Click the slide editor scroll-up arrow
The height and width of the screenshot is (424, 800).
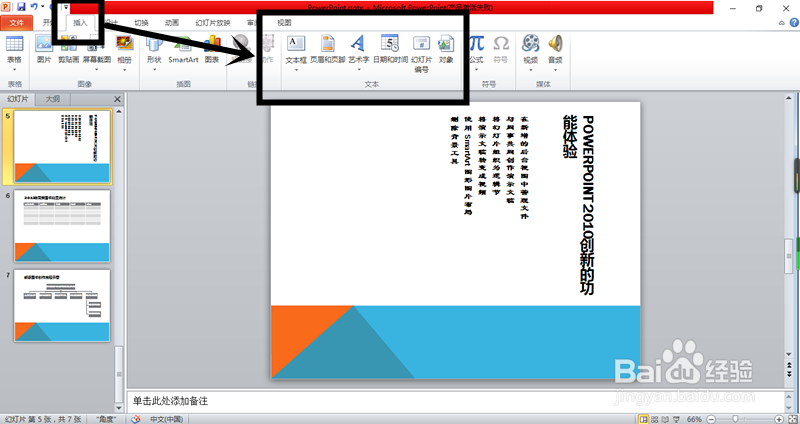pos(790,98)
